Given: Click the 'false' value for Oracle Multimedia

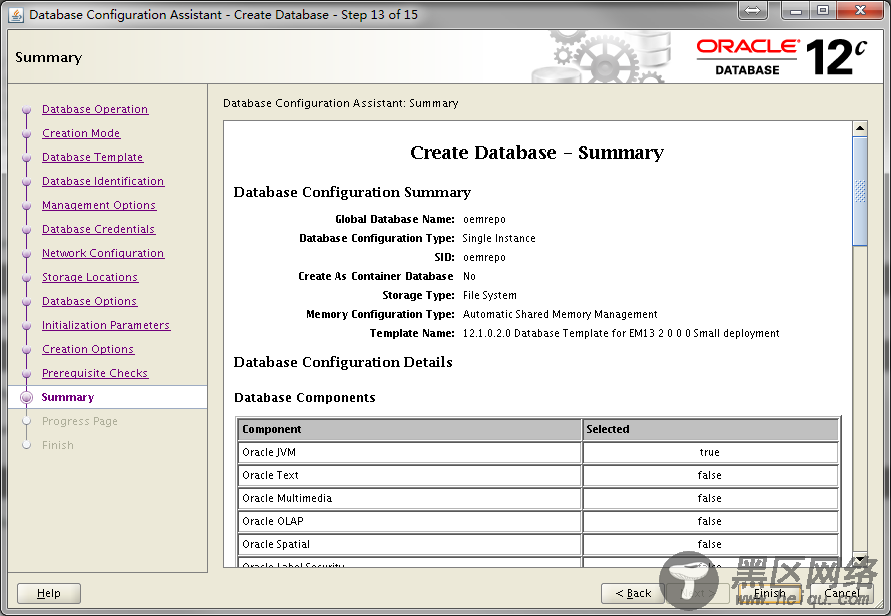Looking at the screenshot, I should point(710,498).
